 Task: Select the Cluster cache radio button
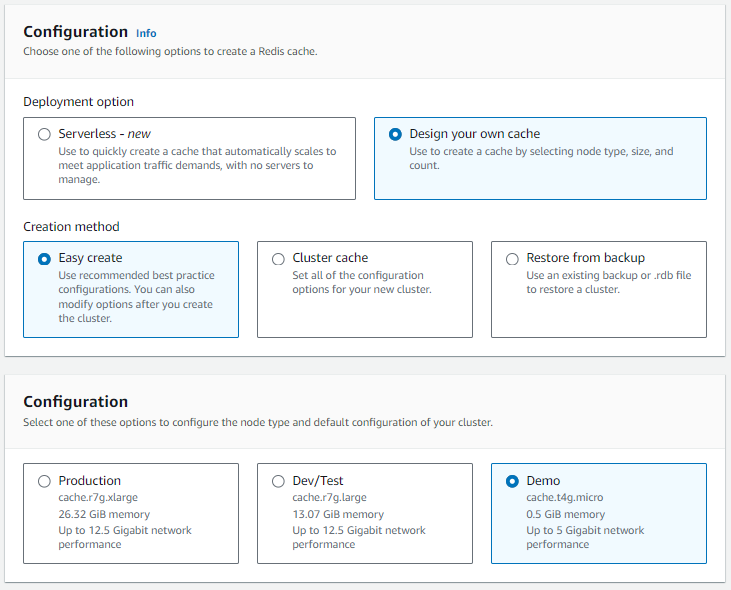(x=278, y=259)
